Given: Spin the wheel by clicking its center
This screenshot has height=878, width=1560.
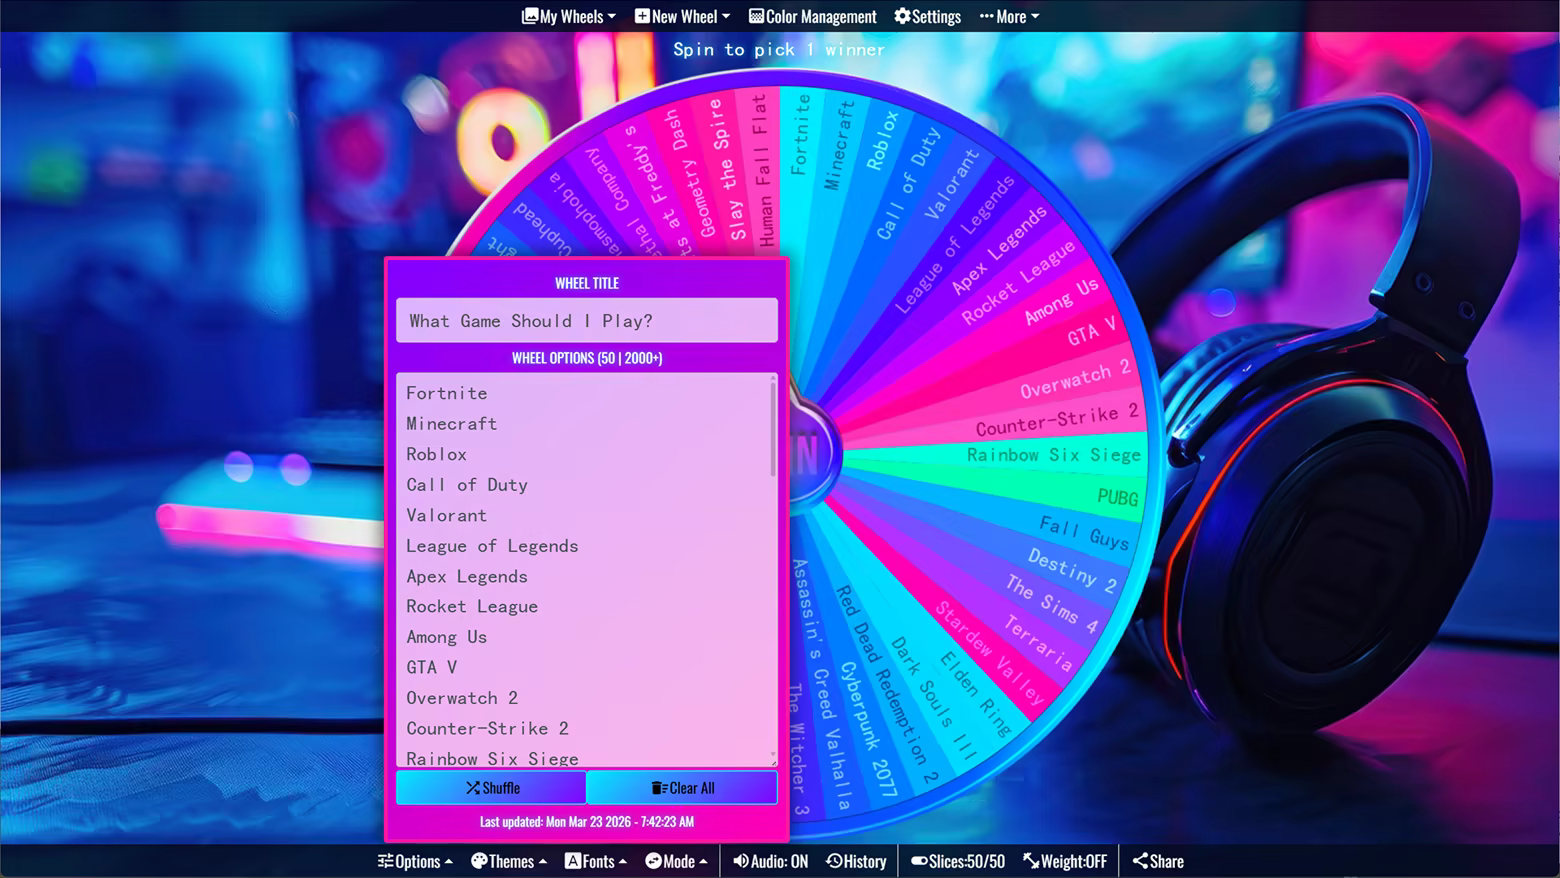Looking at the screenshot, I should pyautogui.click(x=806, y=456).
